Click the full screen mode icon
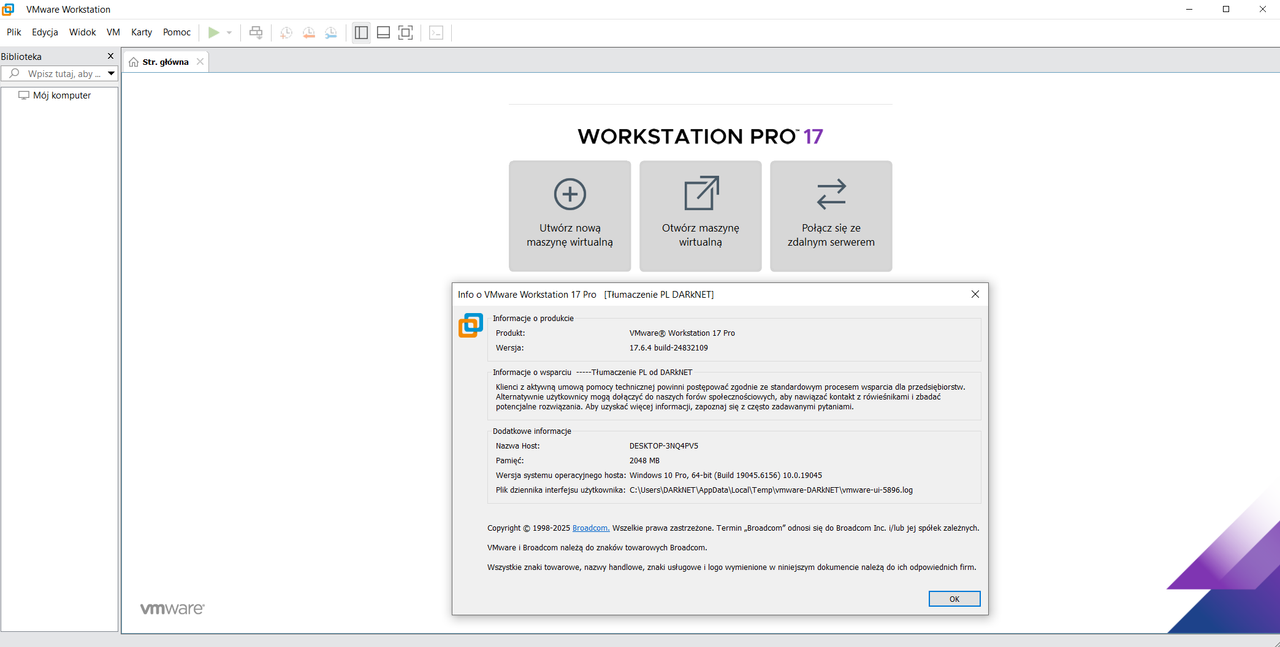The width and height of the screenshot is (1280, 647). click(405, 32)
